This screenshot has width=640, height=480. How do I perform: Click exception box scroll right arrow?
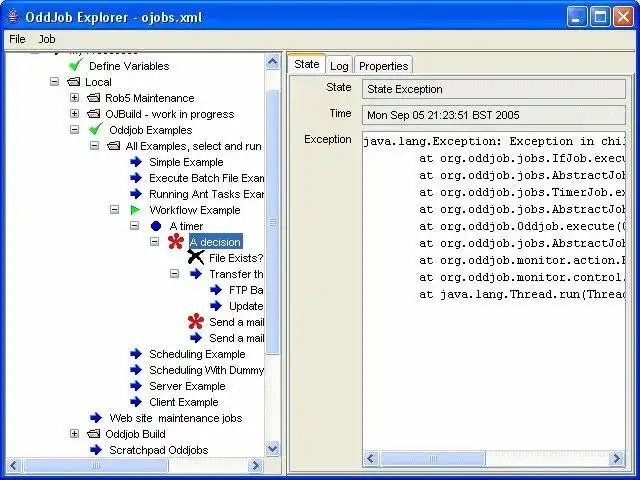point(617,459)
